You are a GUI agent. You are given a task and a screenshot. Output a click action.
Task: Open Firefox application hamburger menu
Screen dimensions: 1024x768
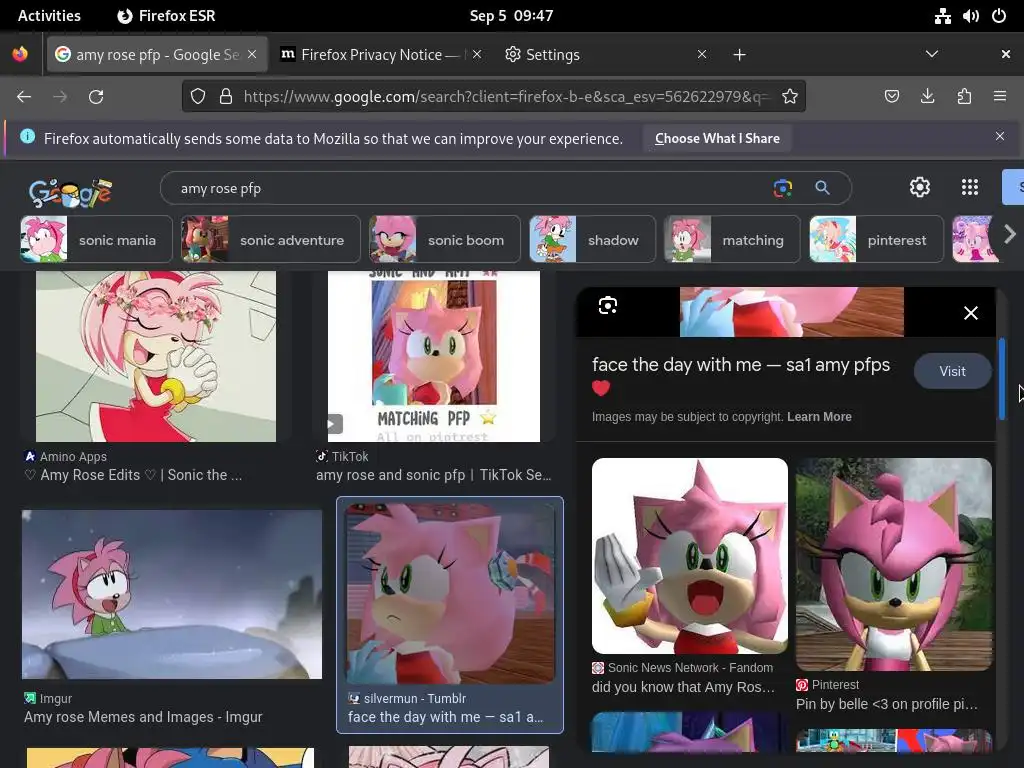pyautogui.click(x=1000, y=97)
